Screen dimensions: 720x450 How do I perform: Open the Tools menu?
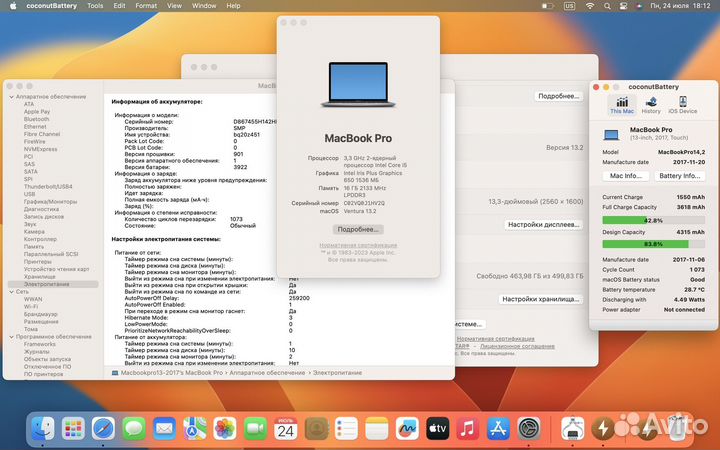tap(95, 6)
